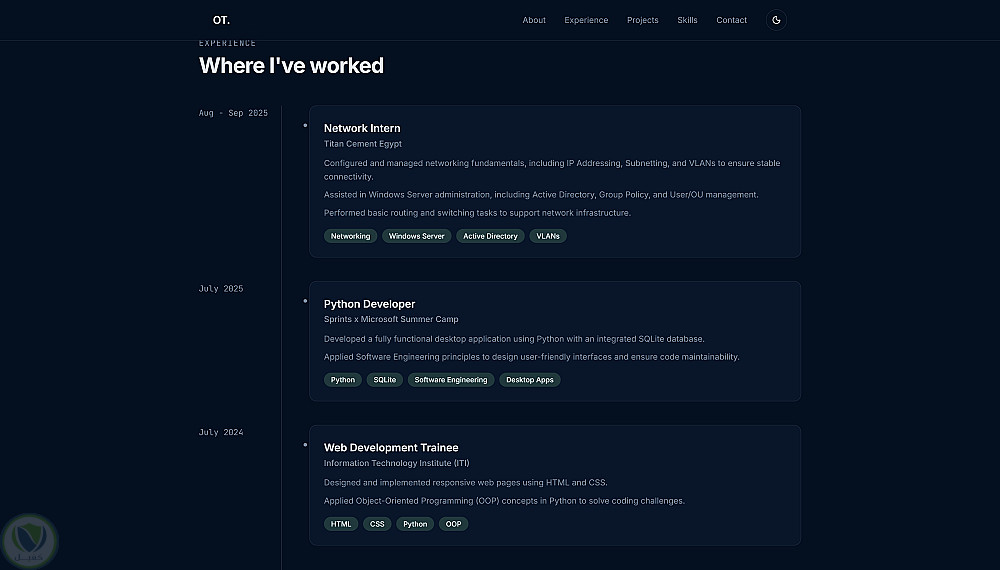This screenshot has width=1000, height=570.
Task: Click the Networking skill tag
Action: [350, 236]
